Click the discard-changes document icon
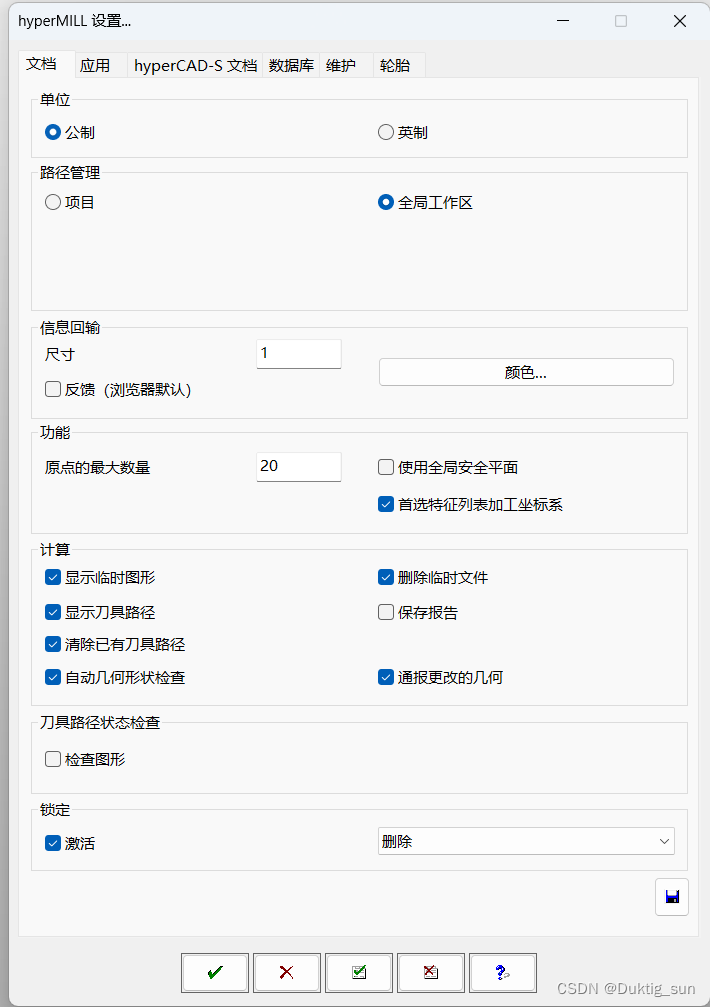The width and height of the screenshot is (710, 1007). pos(430,972)
